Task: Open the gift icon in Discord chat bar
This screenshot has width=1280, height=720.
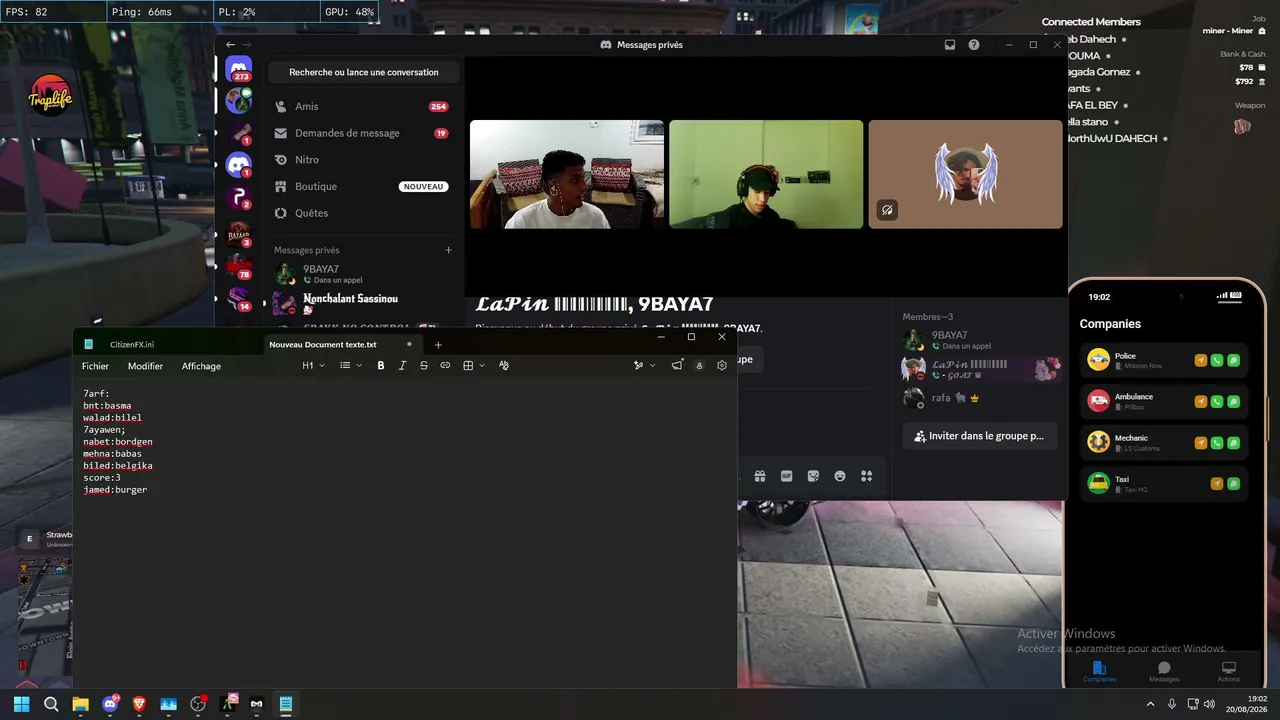Action: (760, 476)
